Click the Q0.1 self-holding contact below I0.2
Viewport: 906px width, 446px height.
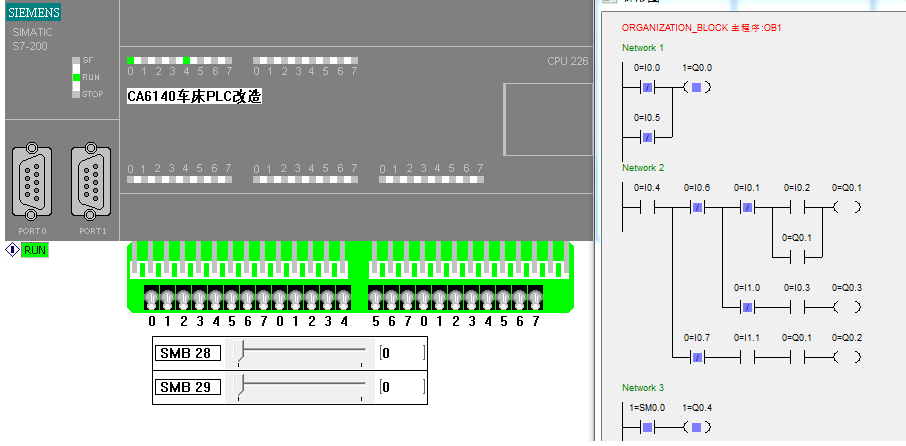point(797,257)
